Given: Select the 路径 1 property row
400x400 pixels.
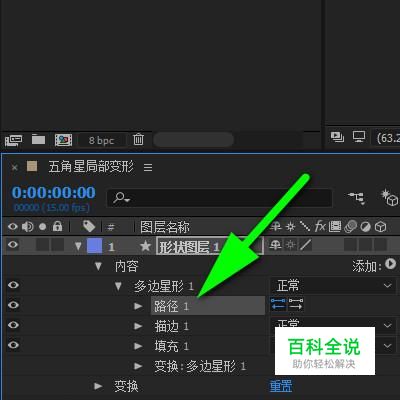Looking at the screenshot, I should coord(208,306).
